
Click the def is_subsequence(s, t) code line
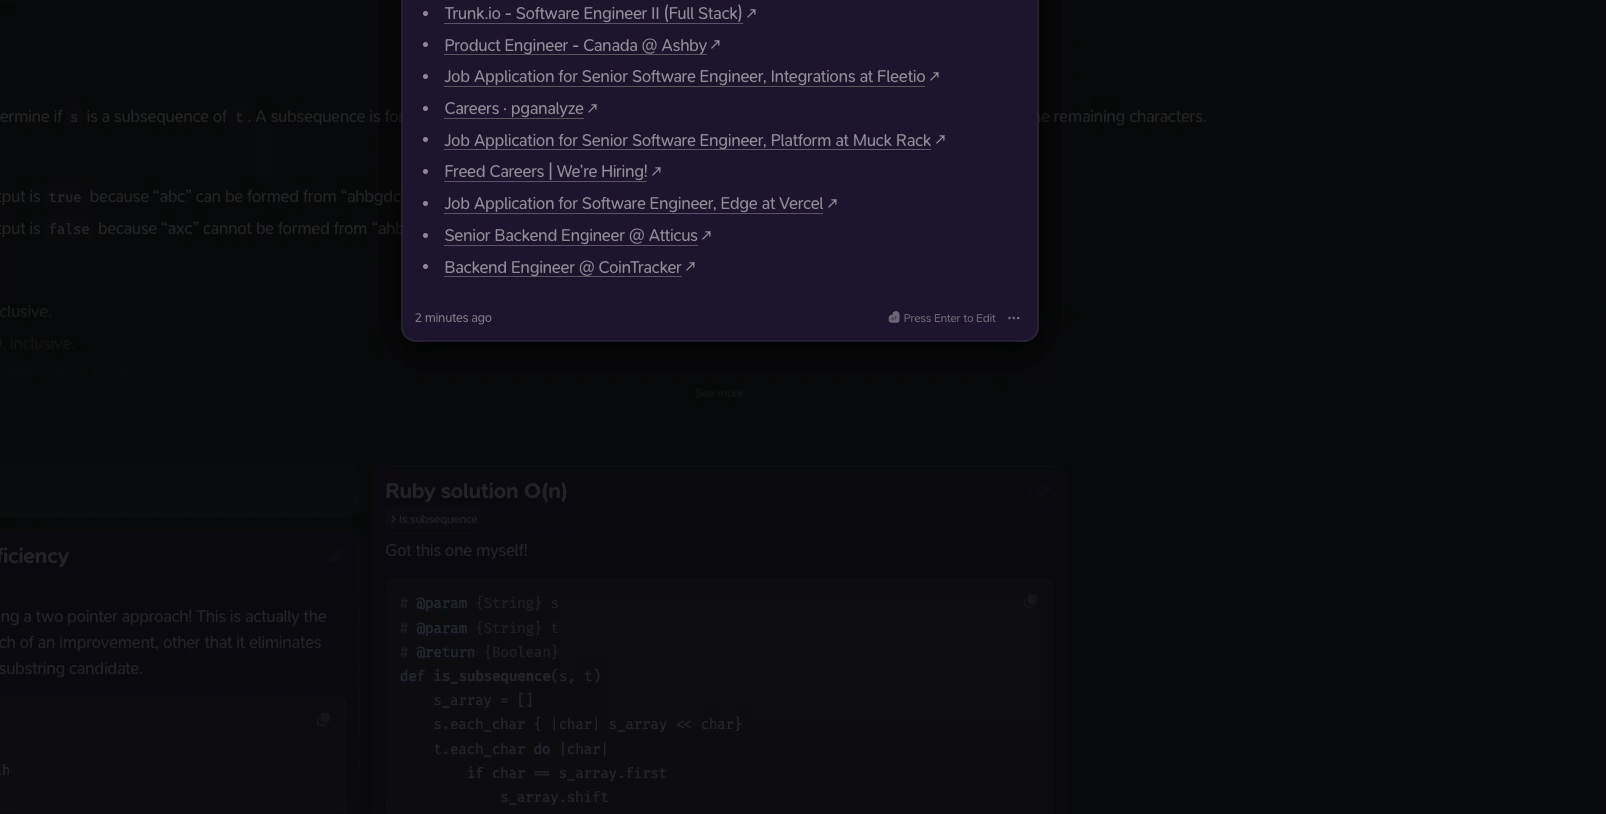tap(500, 676)
